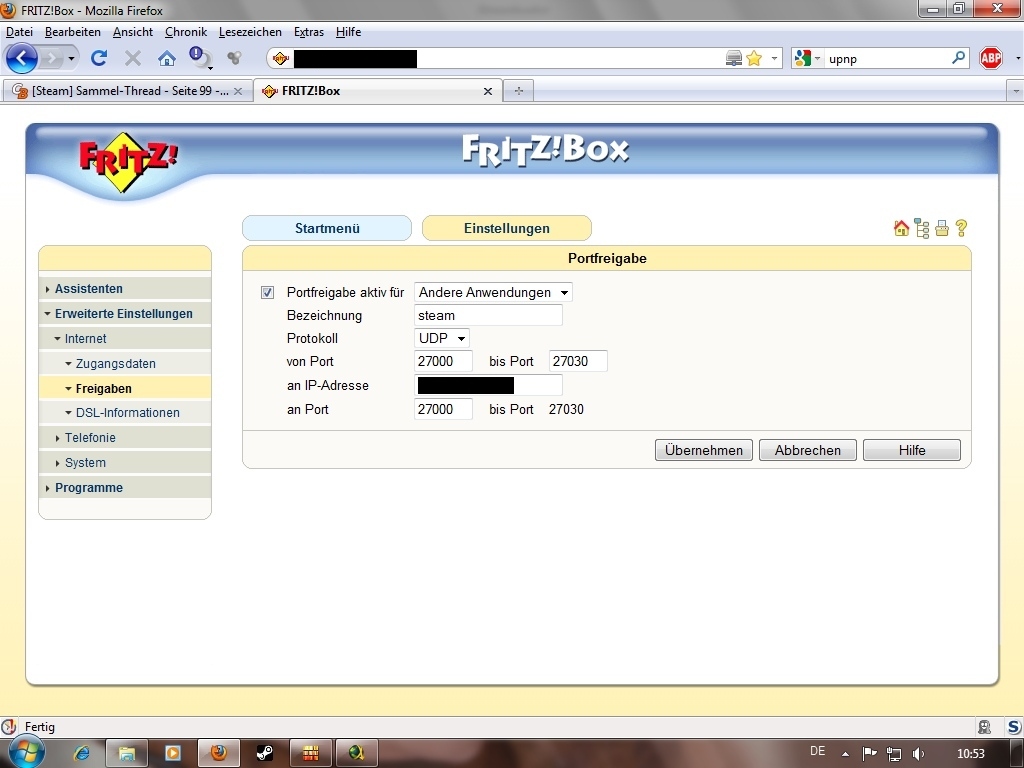
Task: Click the forward navigation arrow
Action: pos(52,59)
